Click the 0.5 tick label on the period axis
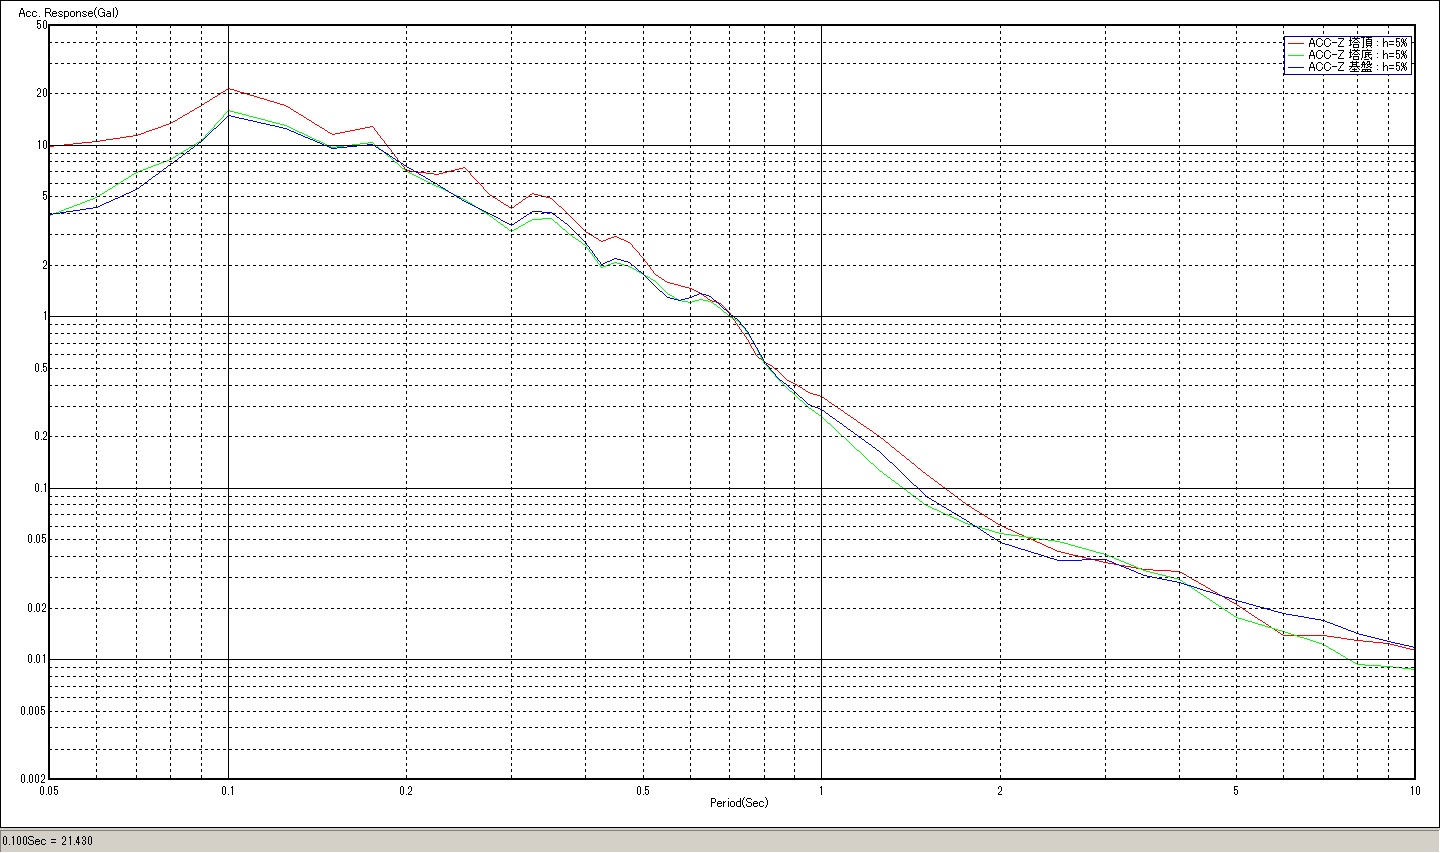1440x853 pixels. pos(643,790)
